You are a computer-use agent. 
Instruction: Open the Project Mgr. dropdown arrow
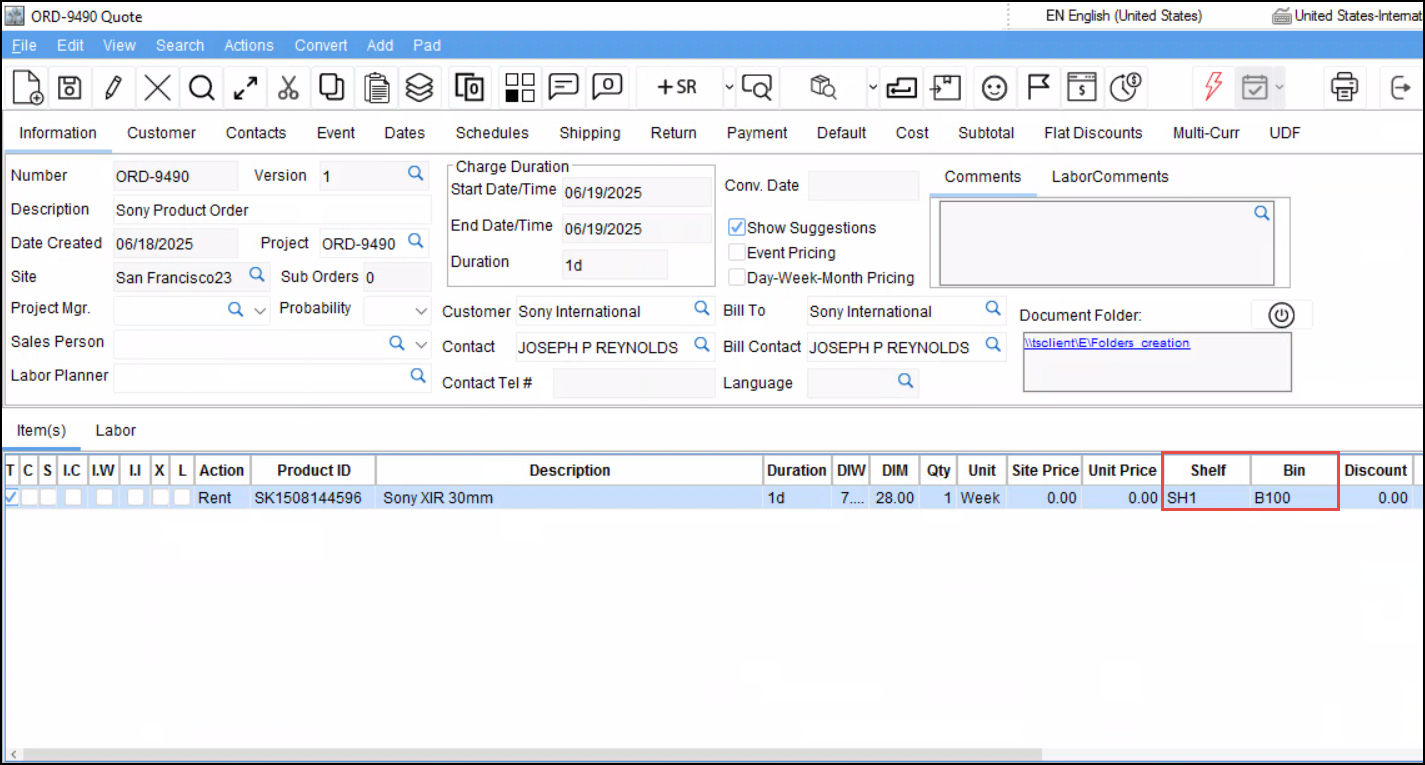coord(260,311)
